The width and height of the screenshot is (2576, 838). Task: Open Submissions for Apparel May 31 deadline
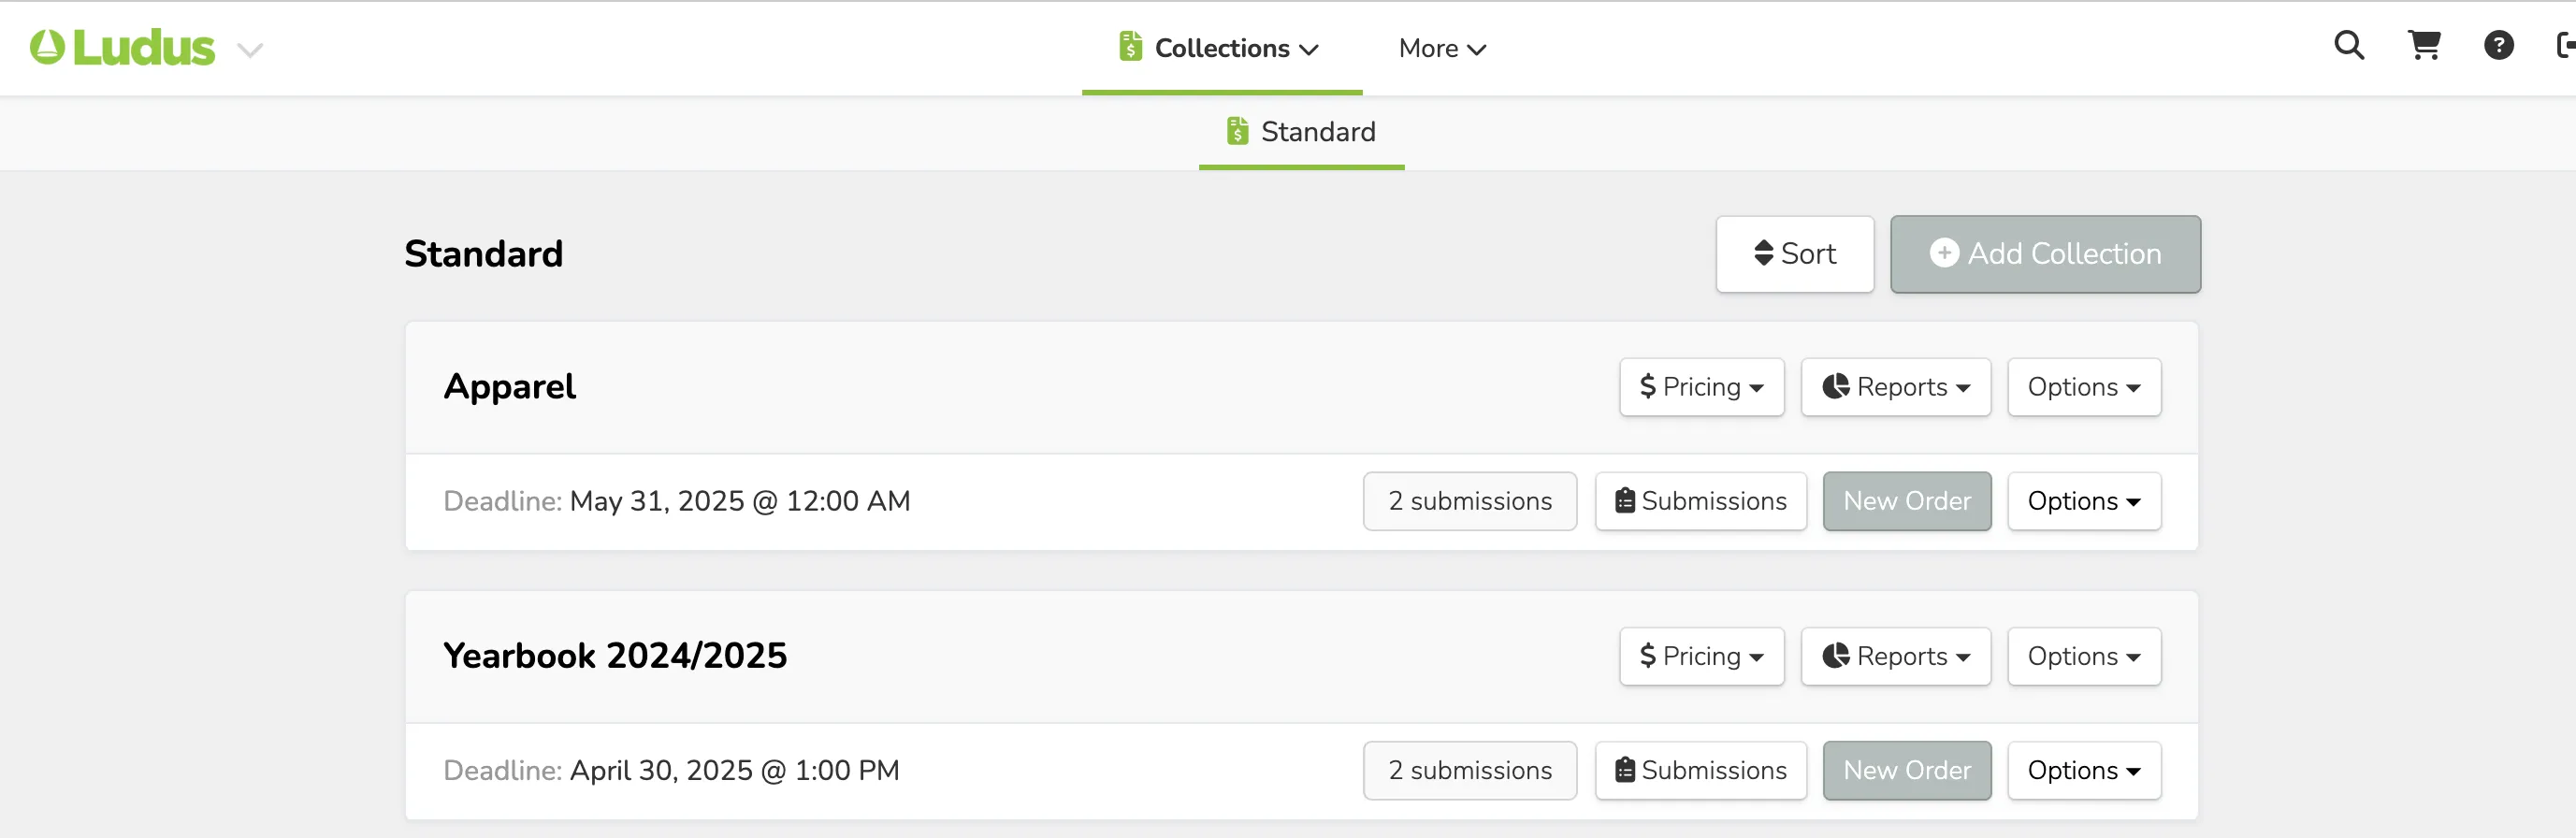point(1700,501)
